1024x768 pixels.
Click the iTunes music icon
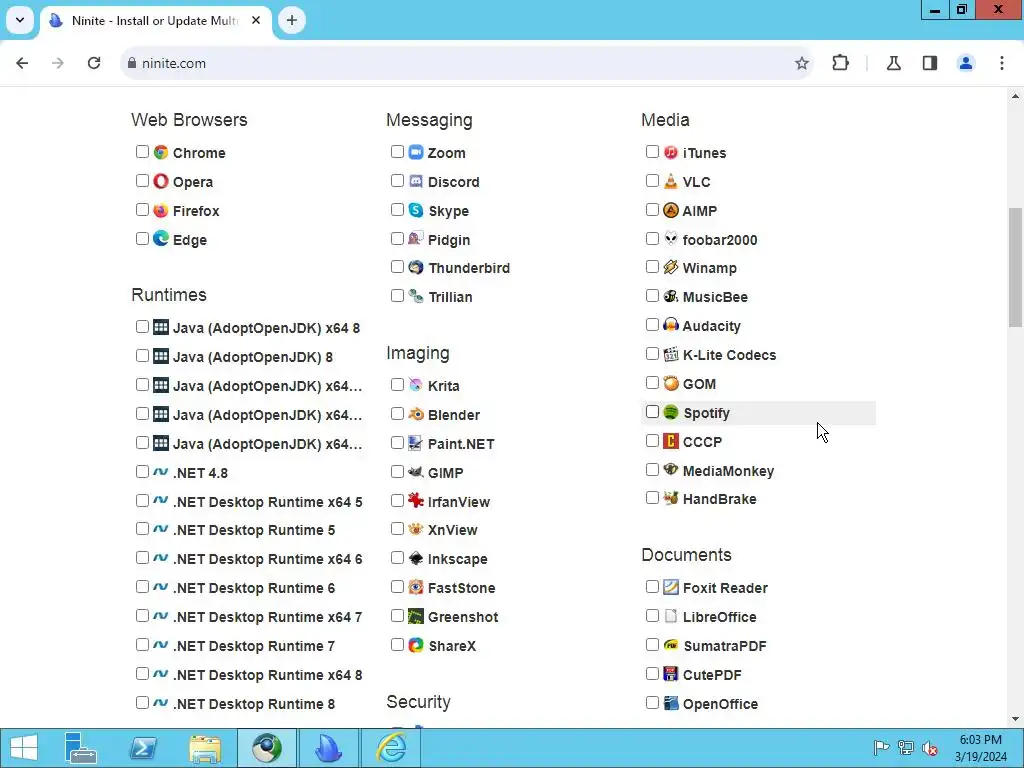click(x=671, y=152)
